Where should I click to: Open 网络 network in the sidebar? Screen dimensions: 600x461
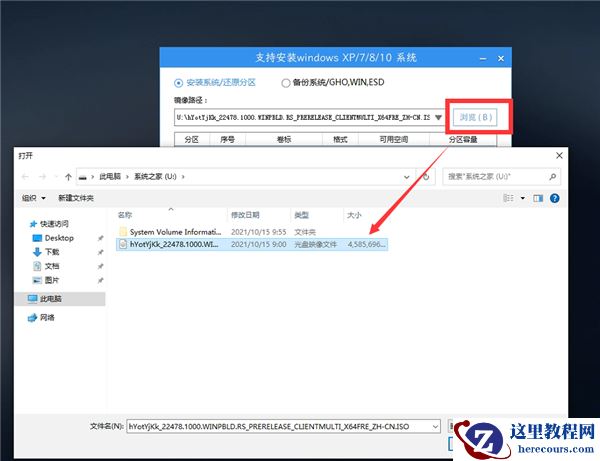tap(42, 318)
